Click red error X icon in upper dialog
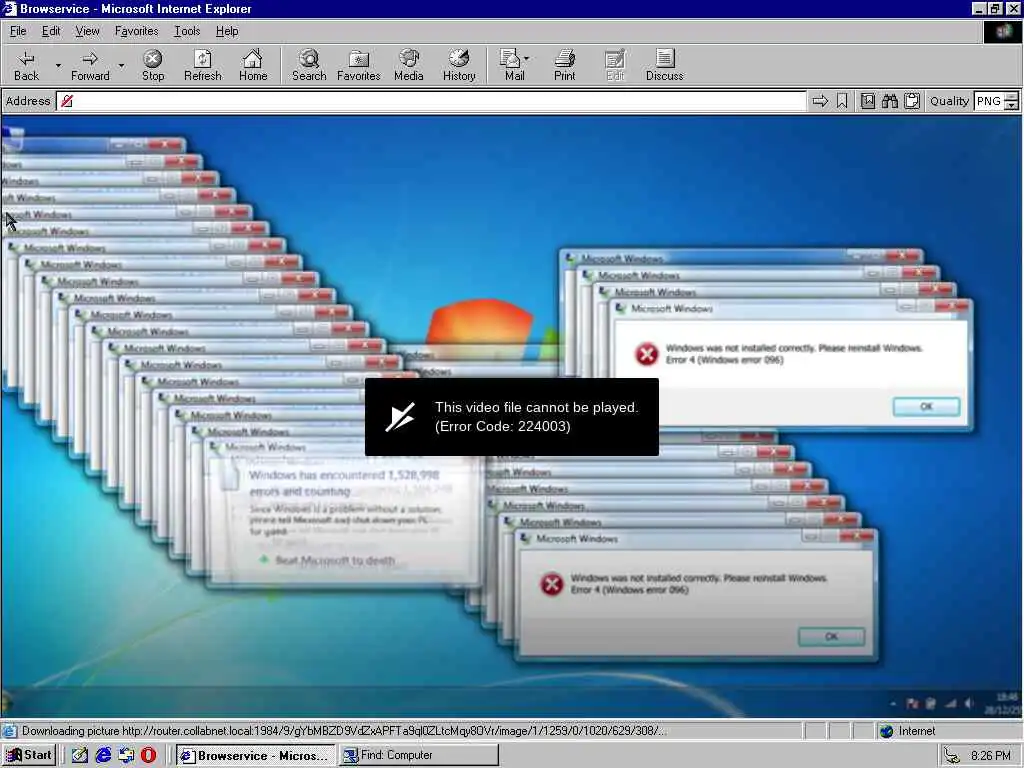This screenshot has height=768, width=1024. [x=647, y=354]
